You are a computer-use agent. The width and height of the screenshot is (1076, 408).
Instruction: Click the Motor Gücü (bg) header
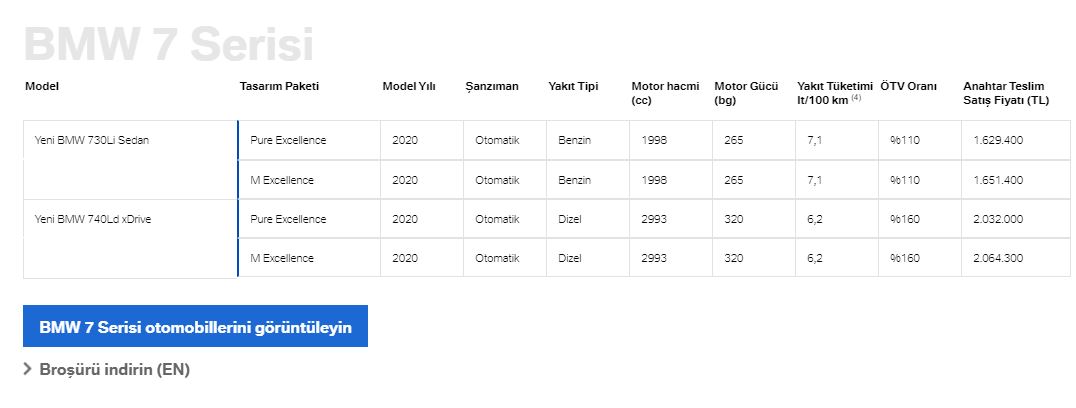point(746,93)
